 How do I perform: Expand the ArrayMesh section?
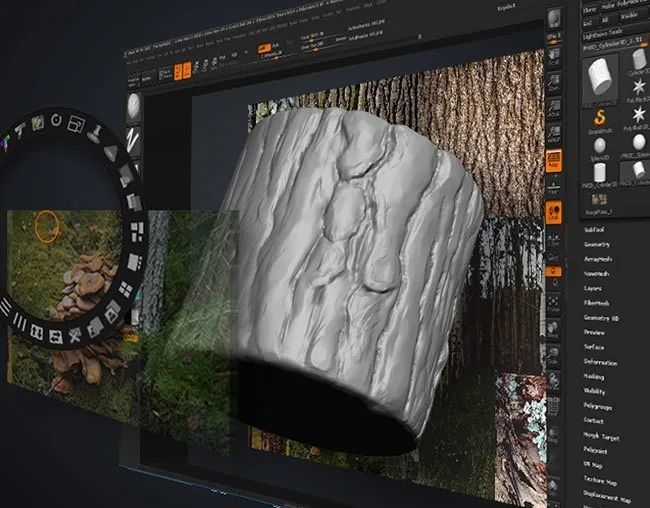pyautogui.click(x=598, y=259)
